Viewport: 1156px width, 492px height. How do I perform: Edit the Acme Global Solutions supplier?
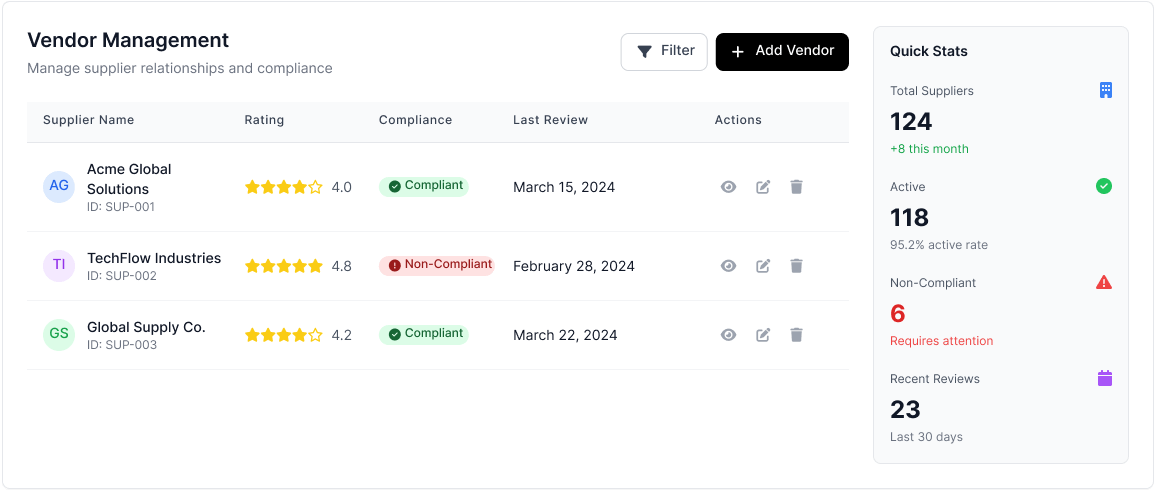(763, 187)
